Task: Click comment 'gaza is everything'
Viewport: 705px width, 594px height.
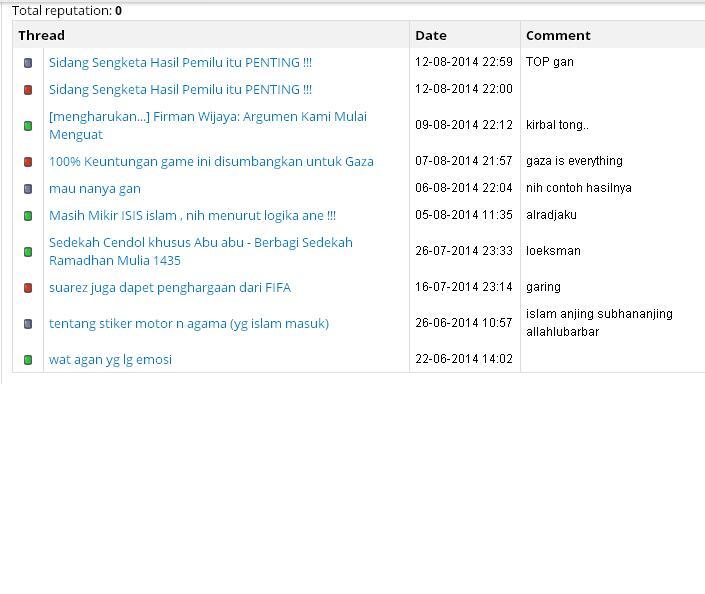Action: pyautogui.click(x=574, y=161)
